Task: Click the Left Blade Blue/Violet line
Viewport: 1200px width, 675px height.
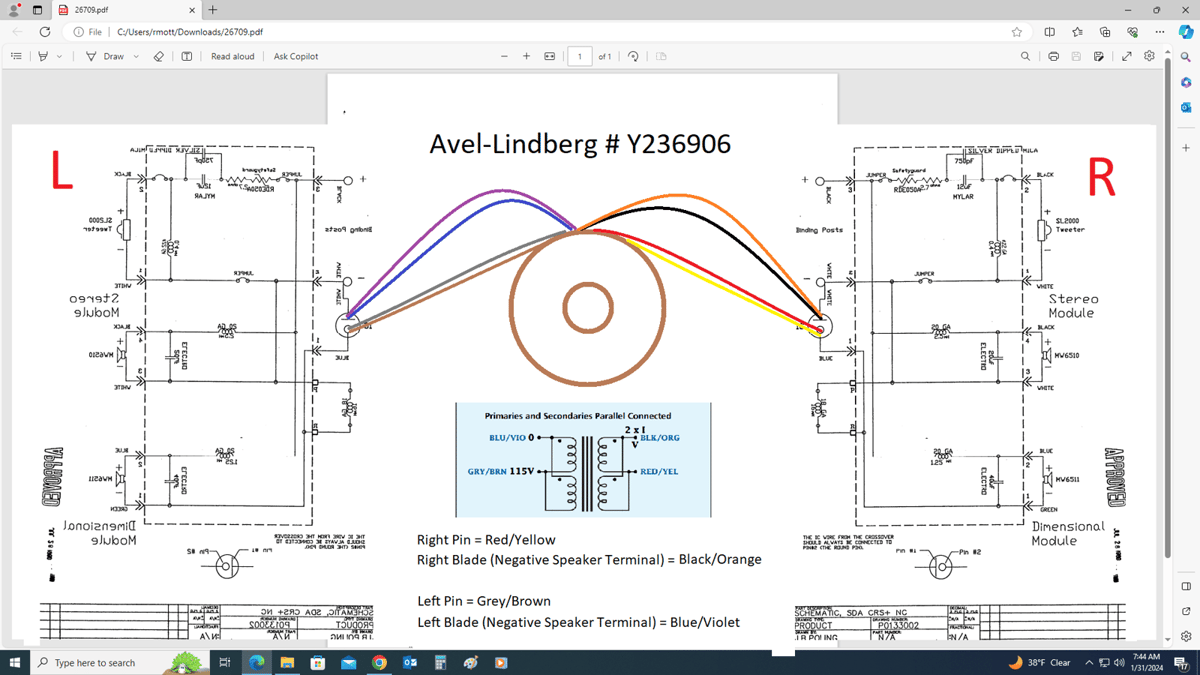Action: tap(579, 622)
